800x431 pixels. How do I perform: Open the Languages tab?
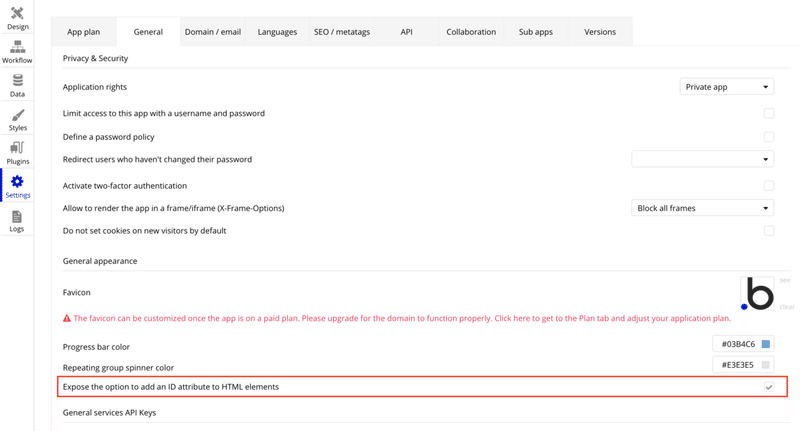tap(277, 32)
